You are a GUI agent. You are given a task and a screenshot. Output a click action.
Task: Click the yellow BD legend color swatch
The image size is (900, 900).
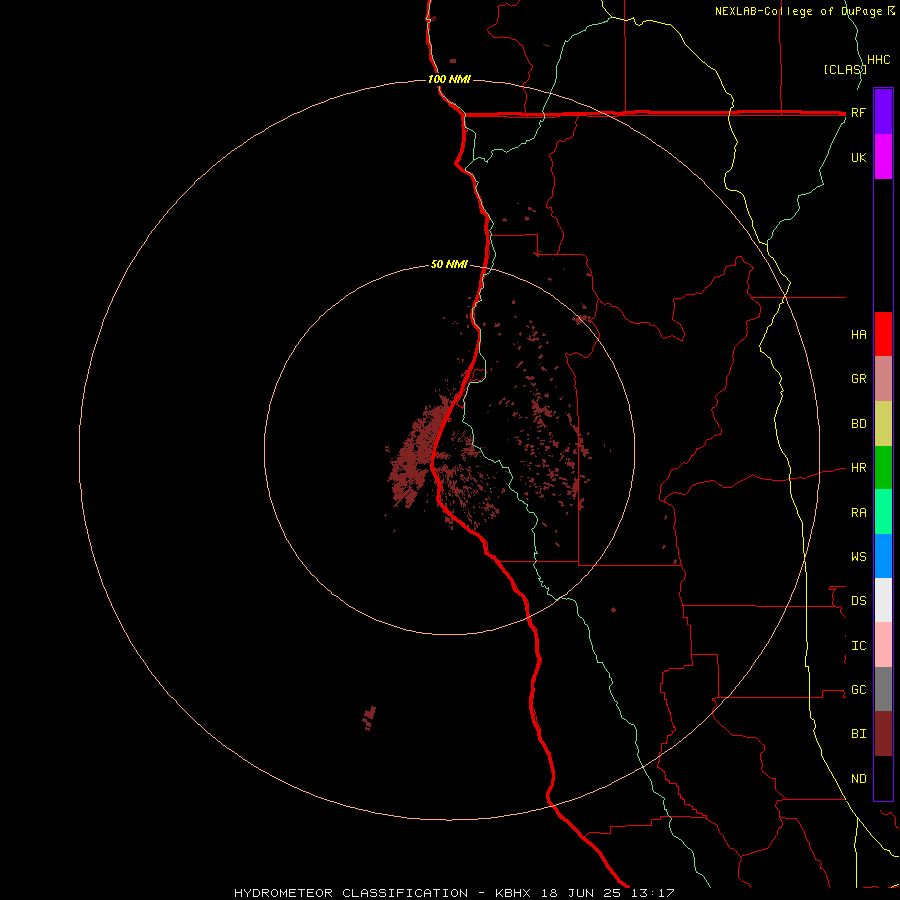click(x=883, y=424)
